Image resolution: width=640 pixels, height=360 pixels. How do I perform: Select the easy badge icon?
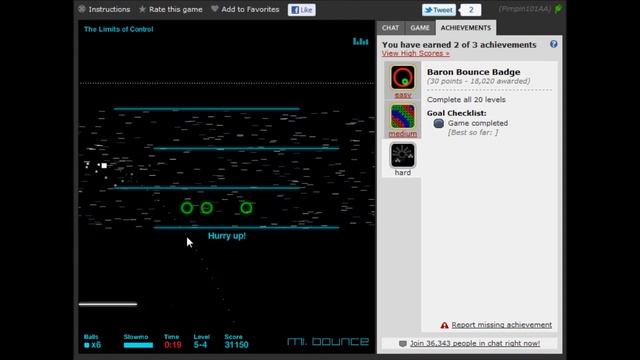pos(402,77)
